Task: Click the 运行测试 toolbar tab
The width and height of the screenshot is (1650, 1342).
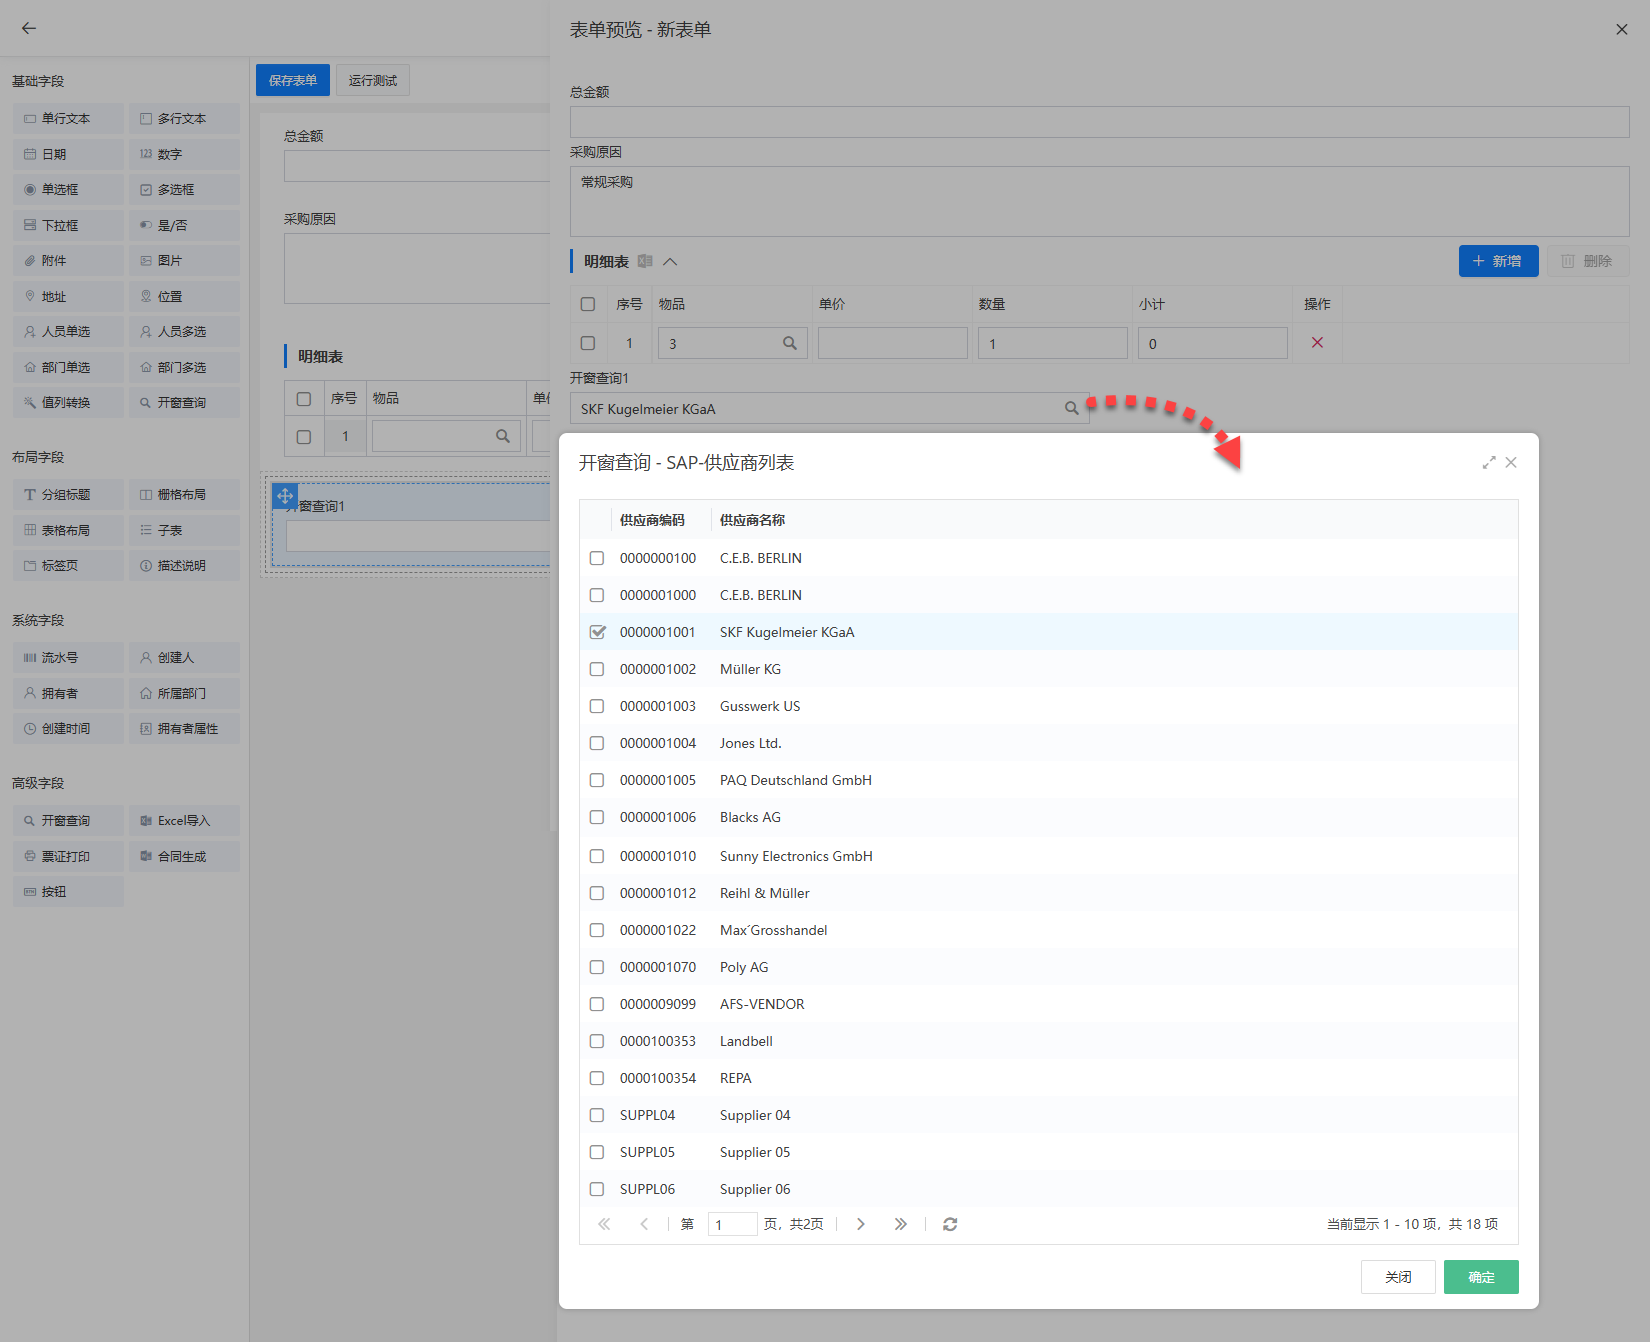Action: (373, 80)
